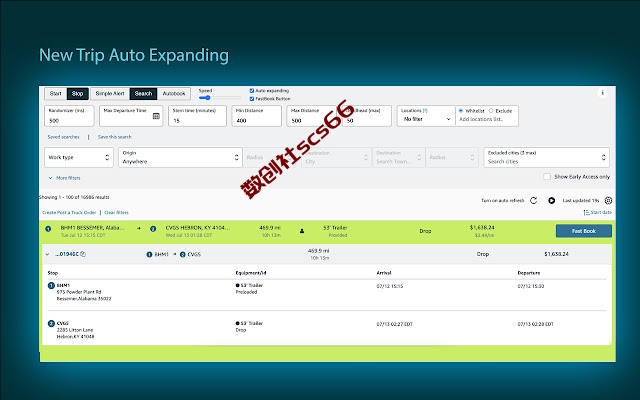Click the Stop button
The width and height of the screenshot is (640, 400).
(78, 93)
